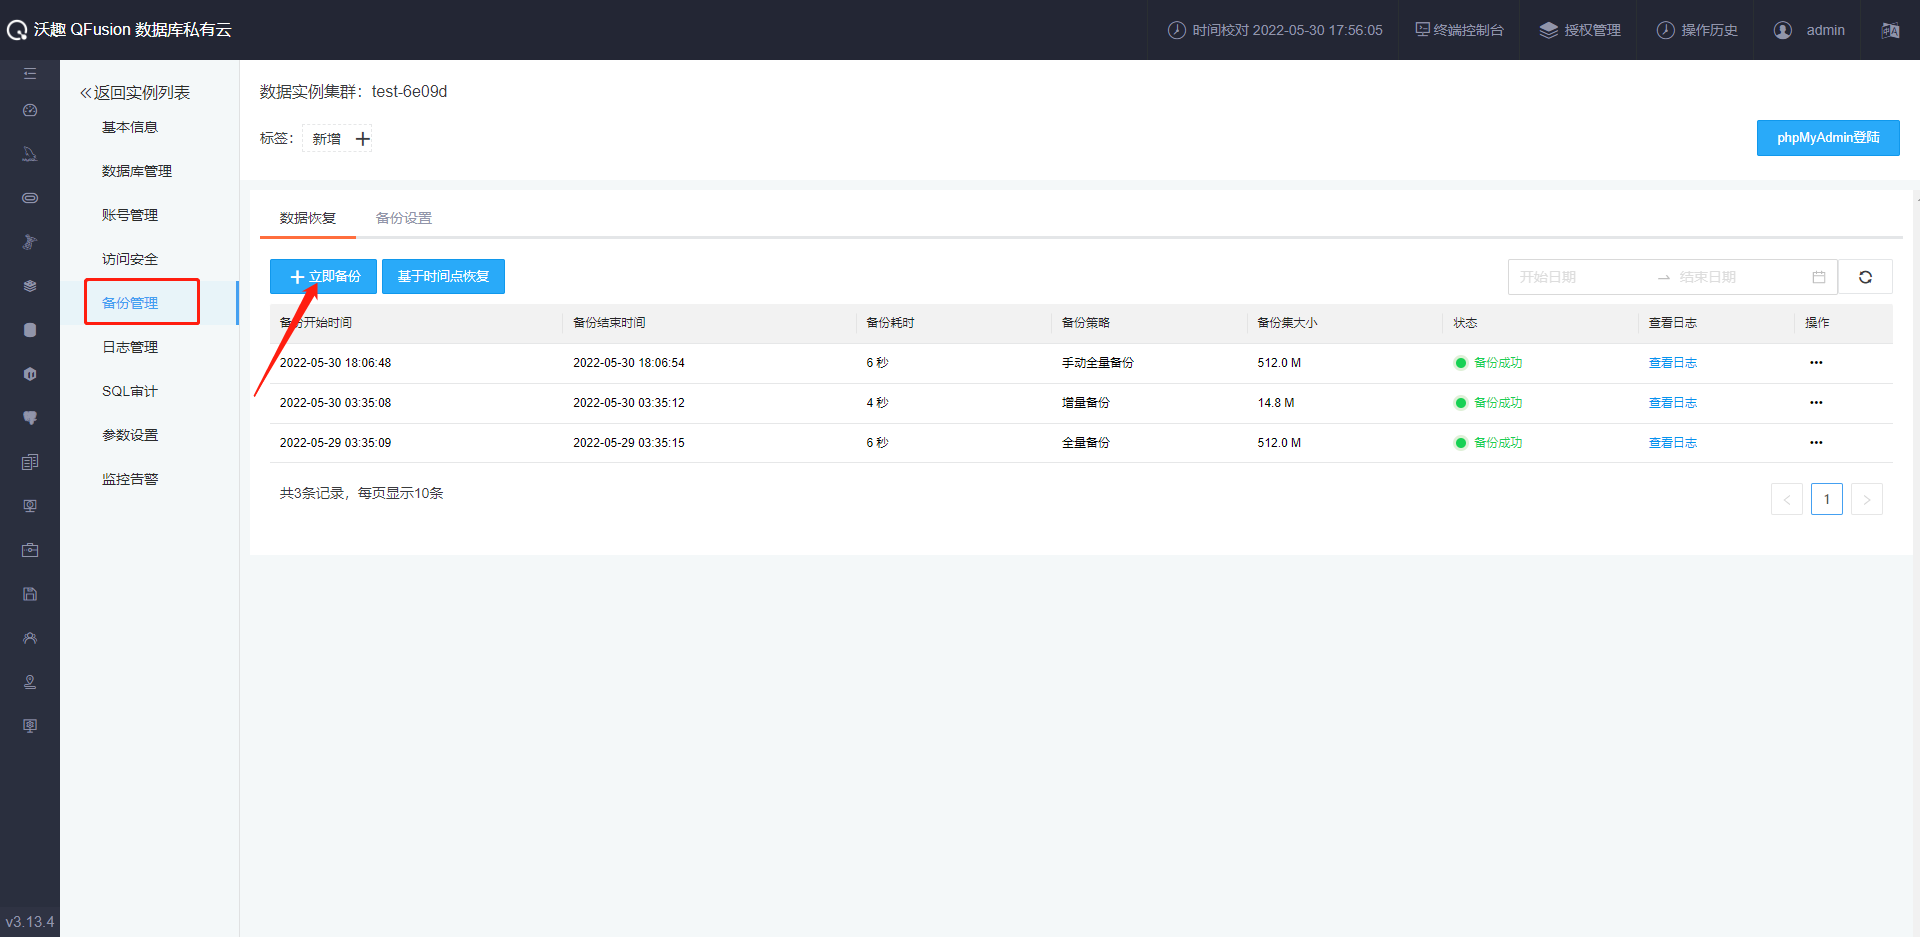Click the 立即备份 button
Image resolution: width=1920 pixels, height=937 pixels.
[x=323, y=277]
